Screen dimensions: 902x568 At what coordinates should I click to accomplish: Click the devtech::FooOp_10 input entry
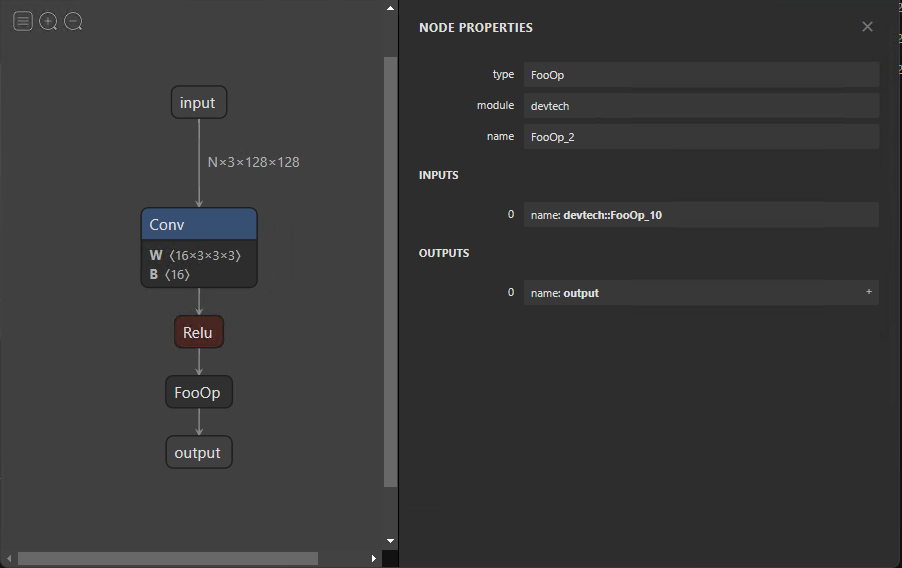tap(700, 215)
